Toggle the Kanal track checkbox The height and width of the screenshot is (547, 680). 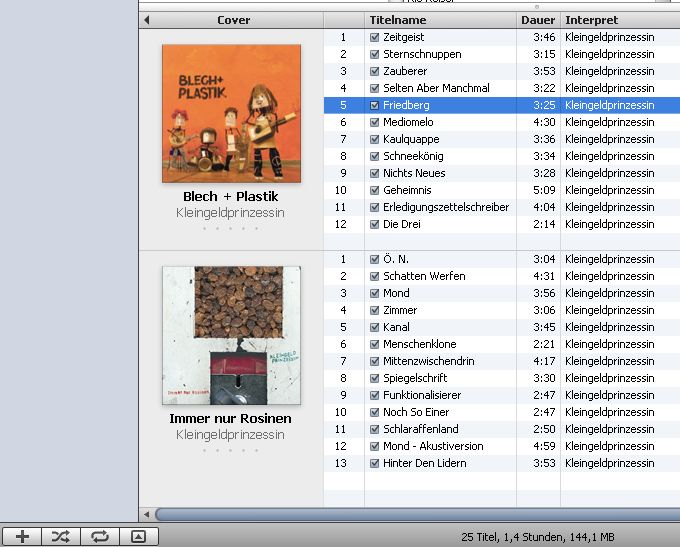coord(375,327)
